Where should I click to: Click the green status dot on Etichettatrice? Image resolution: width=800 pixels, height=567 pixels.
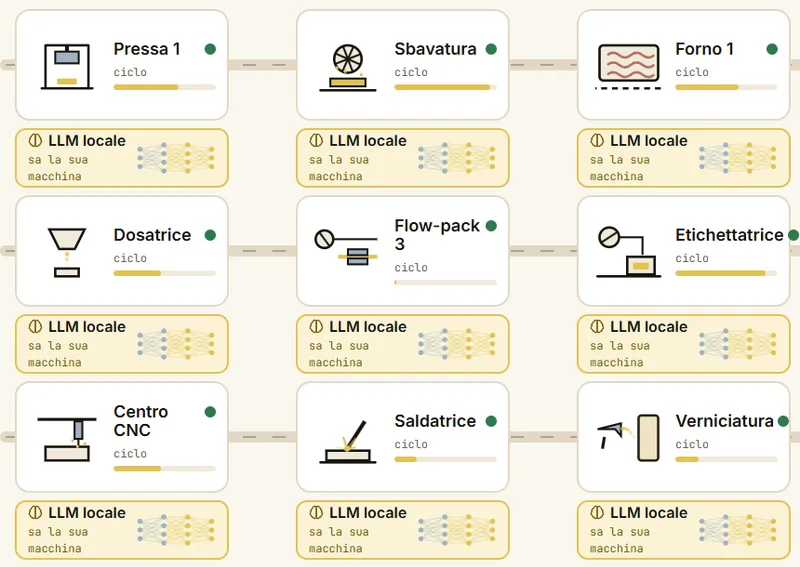pos(793,235)
